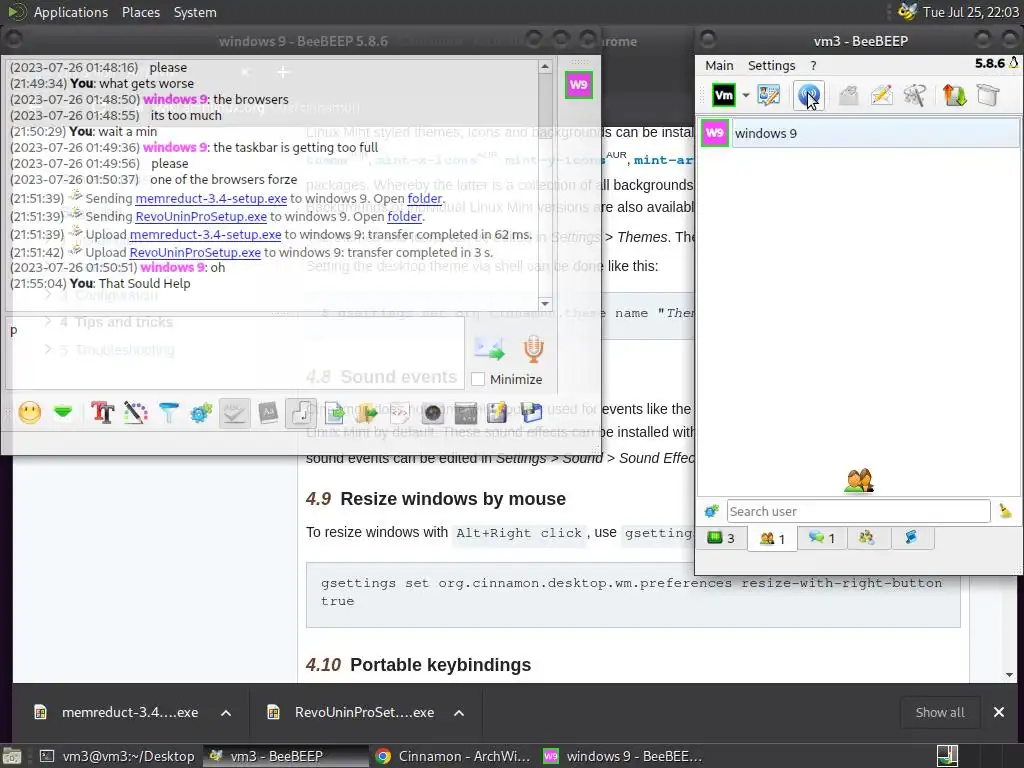Open file transfers up-down arrows icon

(954, 95)
